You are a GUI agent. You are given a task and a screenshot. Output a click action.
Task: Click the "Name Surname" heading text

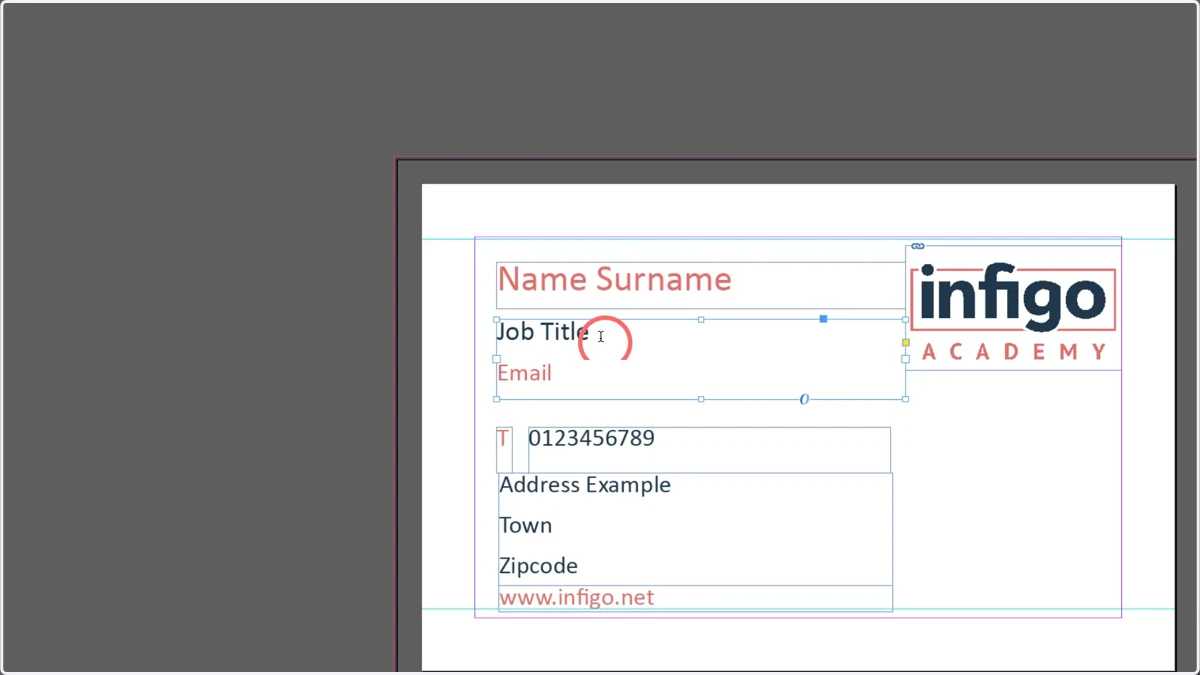[614, 279]
